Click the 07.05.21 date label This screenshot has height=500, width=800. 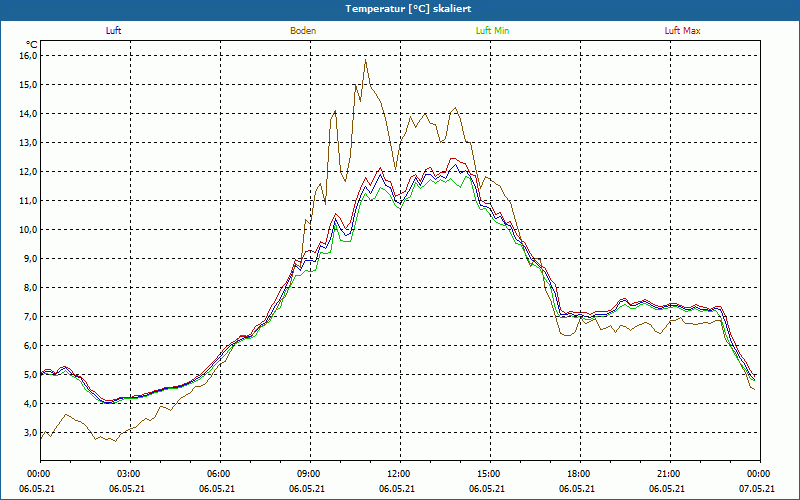[757, 489]
